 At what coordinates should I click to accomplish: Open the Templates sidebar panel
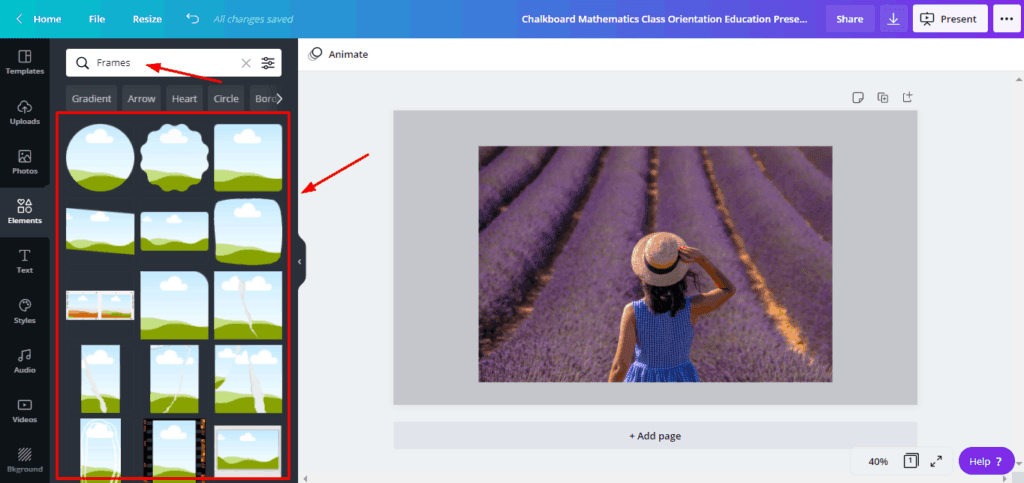[24, 62]
